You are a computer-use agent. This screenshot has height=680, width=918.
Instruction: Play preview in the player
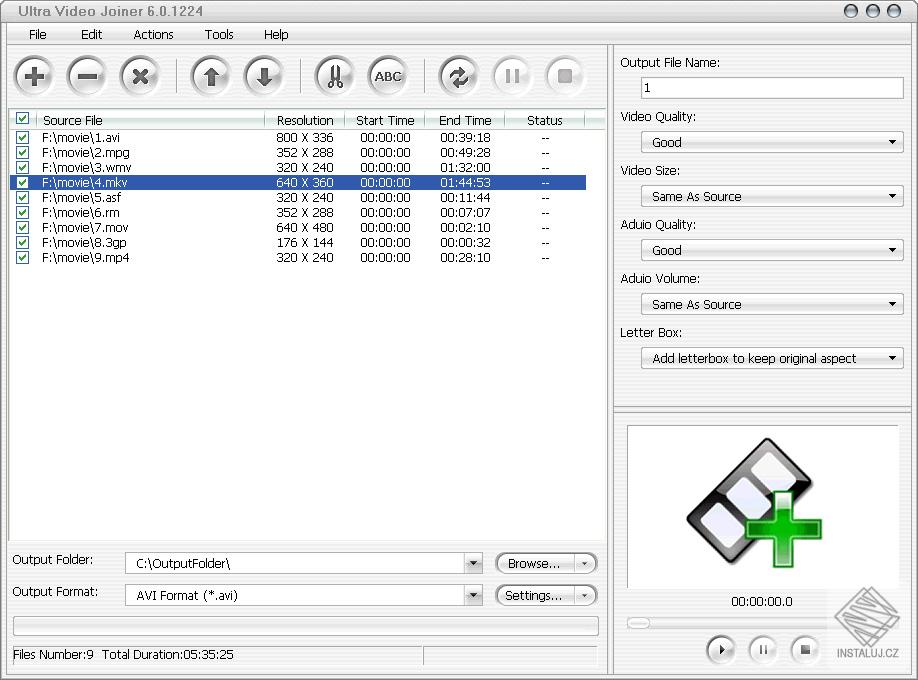tap(721, 649)
